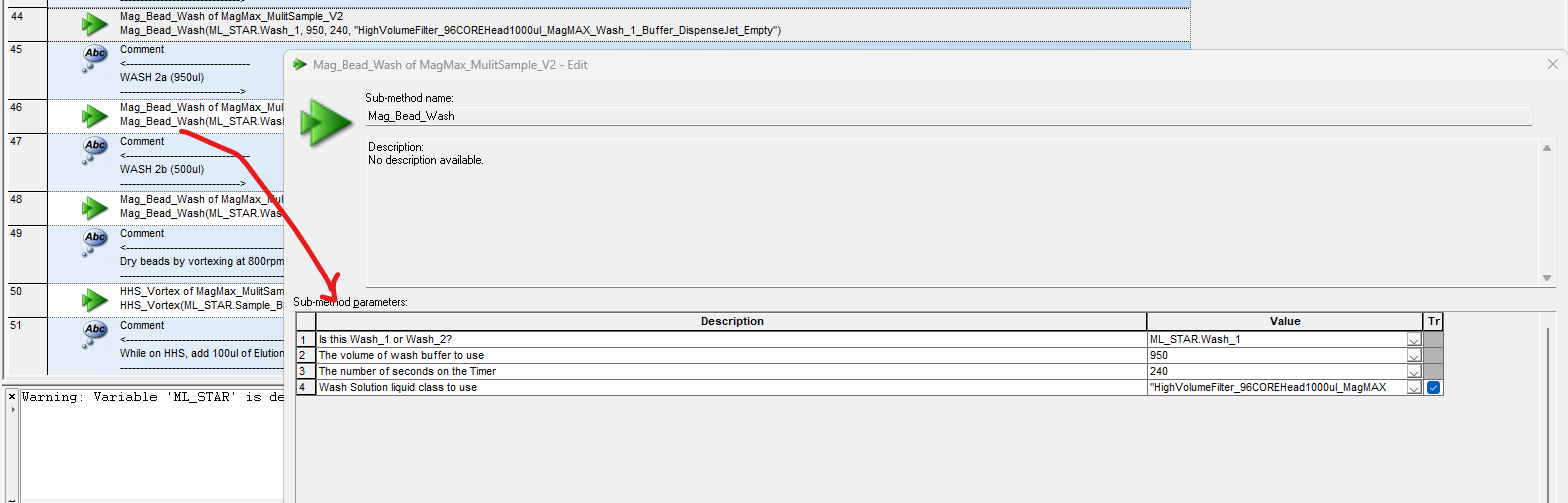This screenshot has height=503, width=1568.
Task: Click 'Wash Solution liquid class to use' text
Action: coord(397,388)
